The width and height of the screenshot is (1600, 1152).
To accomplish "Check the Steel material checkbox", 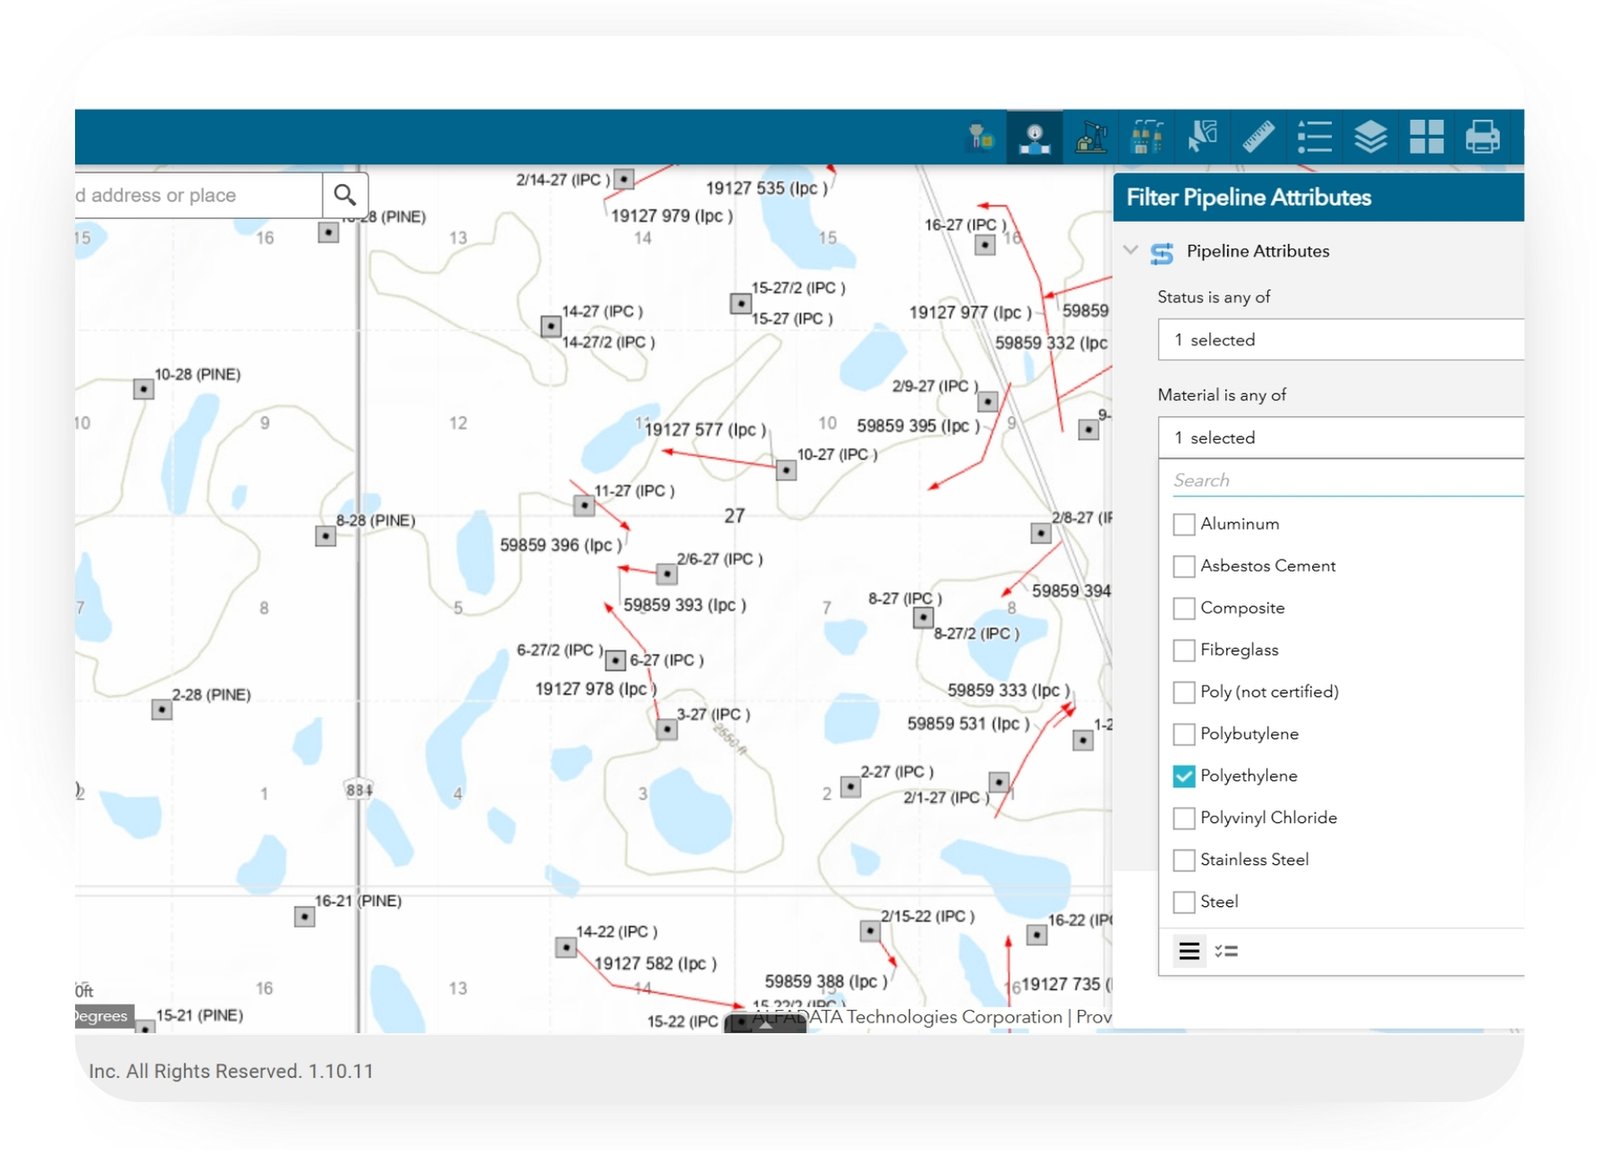I will click(1184, 902).
